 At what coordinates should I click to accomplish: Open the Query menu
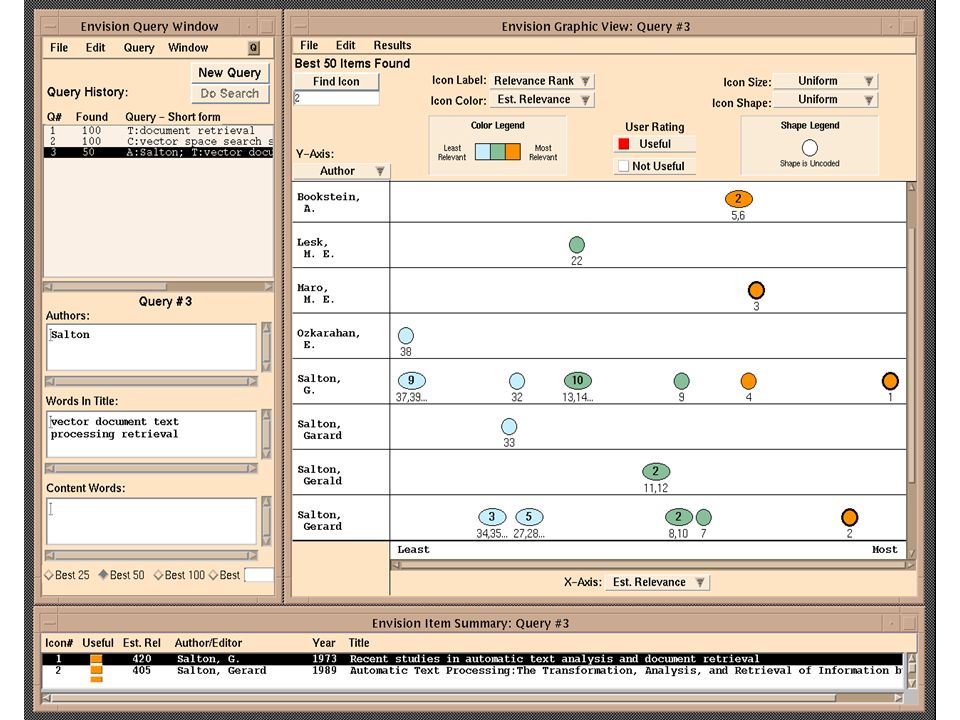[x=139, y=48]
